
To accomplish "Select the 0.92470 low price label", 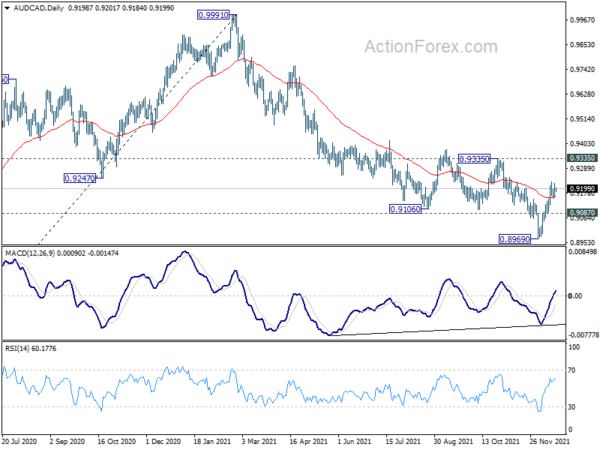I will [80, 178].
